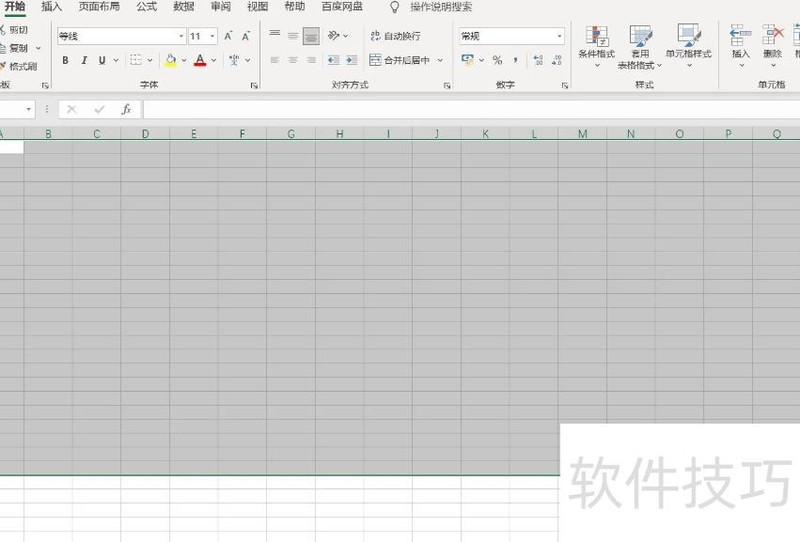Open font color dropdown arrow

tap(214, 60)
